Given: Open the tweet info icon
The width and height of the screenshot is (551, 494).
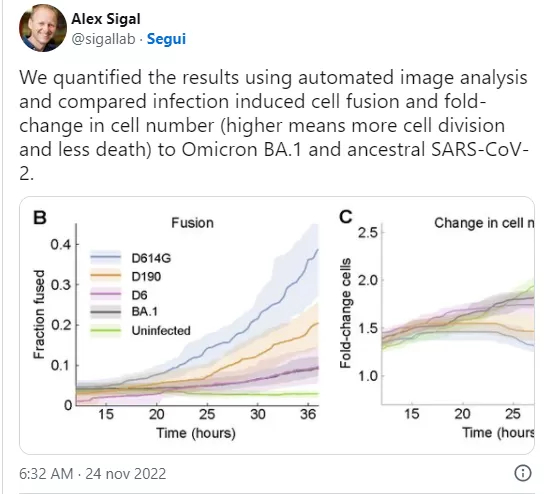Looking at the screenshot, I should (523, 473).
